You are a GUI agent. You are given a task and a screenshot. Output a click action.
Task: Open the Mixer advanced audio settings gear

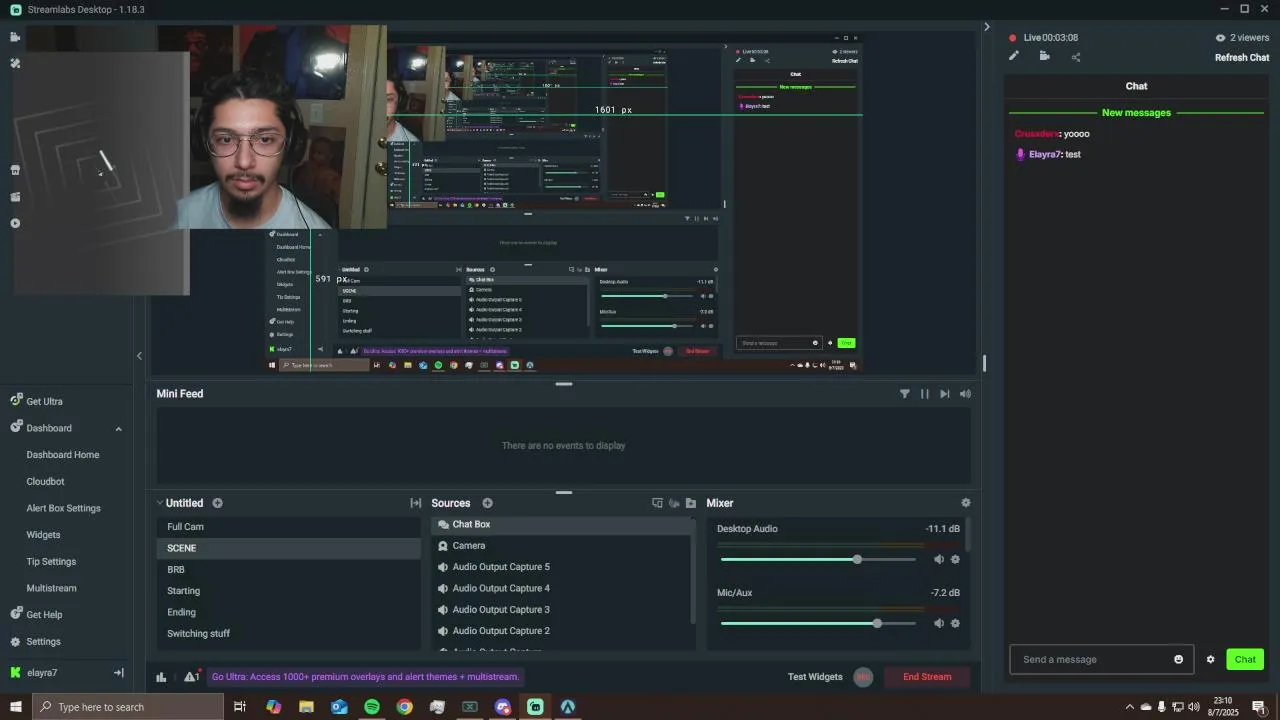pyautogui.click(x=965, y=503)
